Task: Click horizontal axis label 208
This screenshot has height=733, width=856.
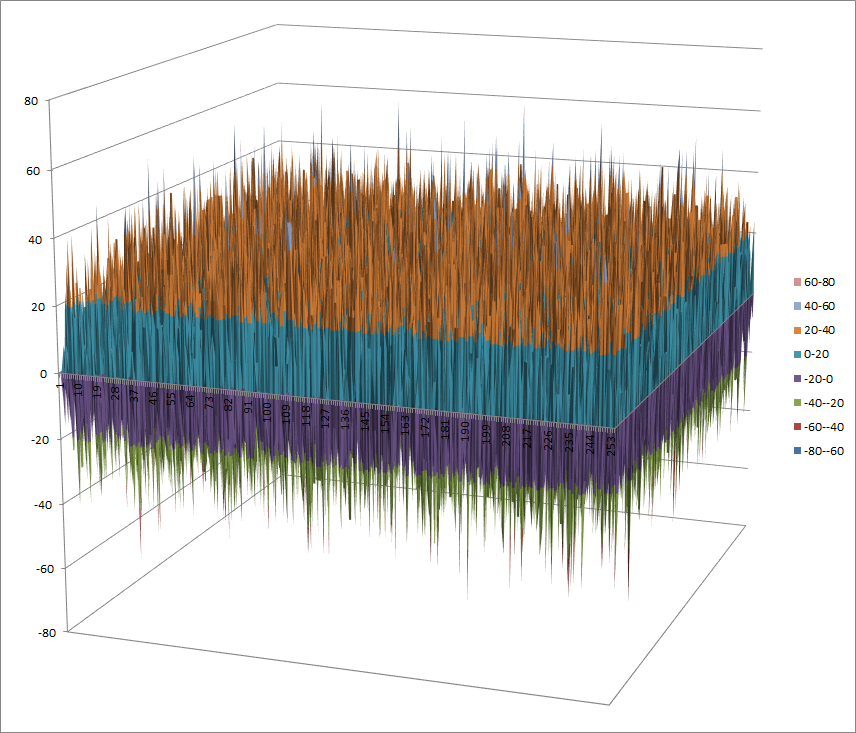Action: 507,436
